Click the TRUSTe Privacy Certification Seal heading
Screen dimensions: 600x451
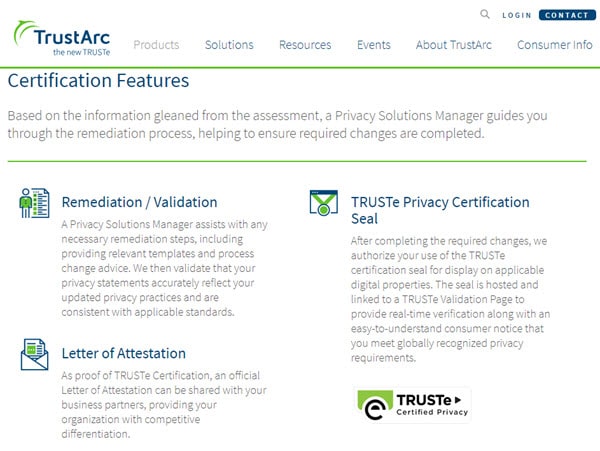point(440,210)
